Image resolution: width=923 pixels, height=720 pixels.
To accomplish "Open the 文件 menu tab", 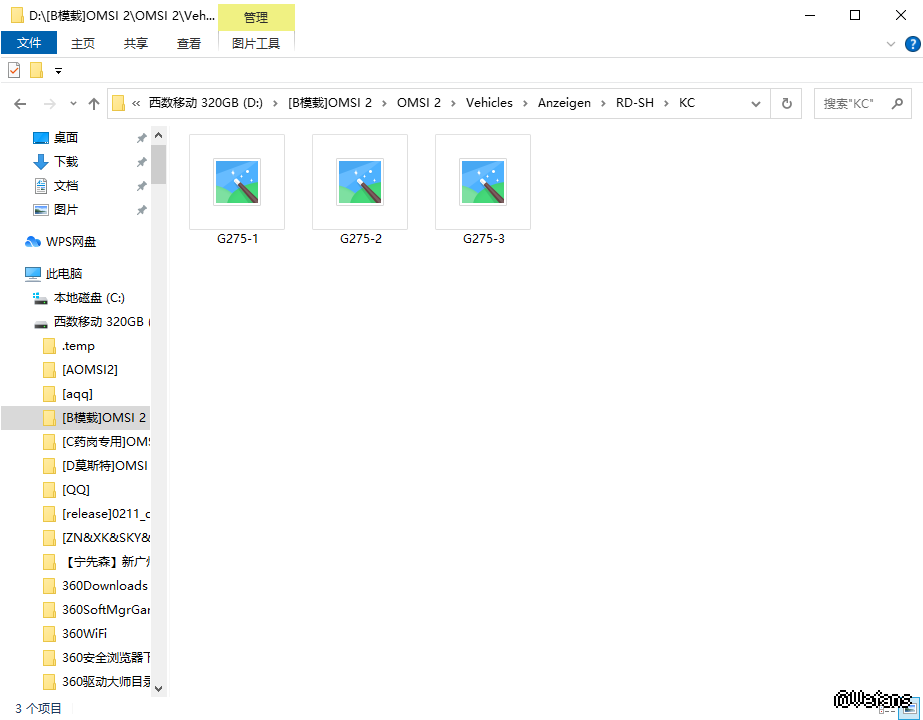I will (x=29, y=43).
